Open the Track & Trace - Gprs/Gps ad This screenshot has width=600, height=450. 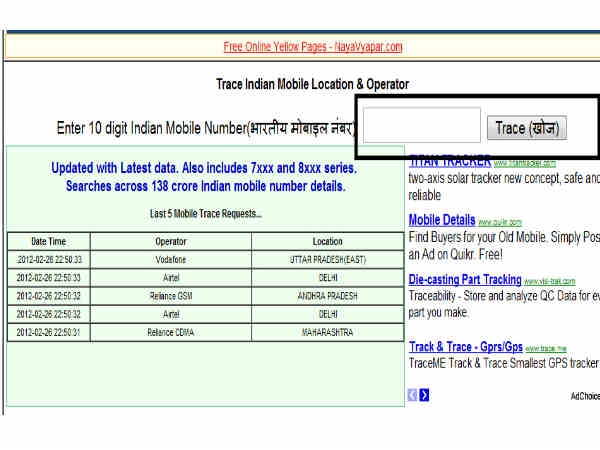[466, 347]
